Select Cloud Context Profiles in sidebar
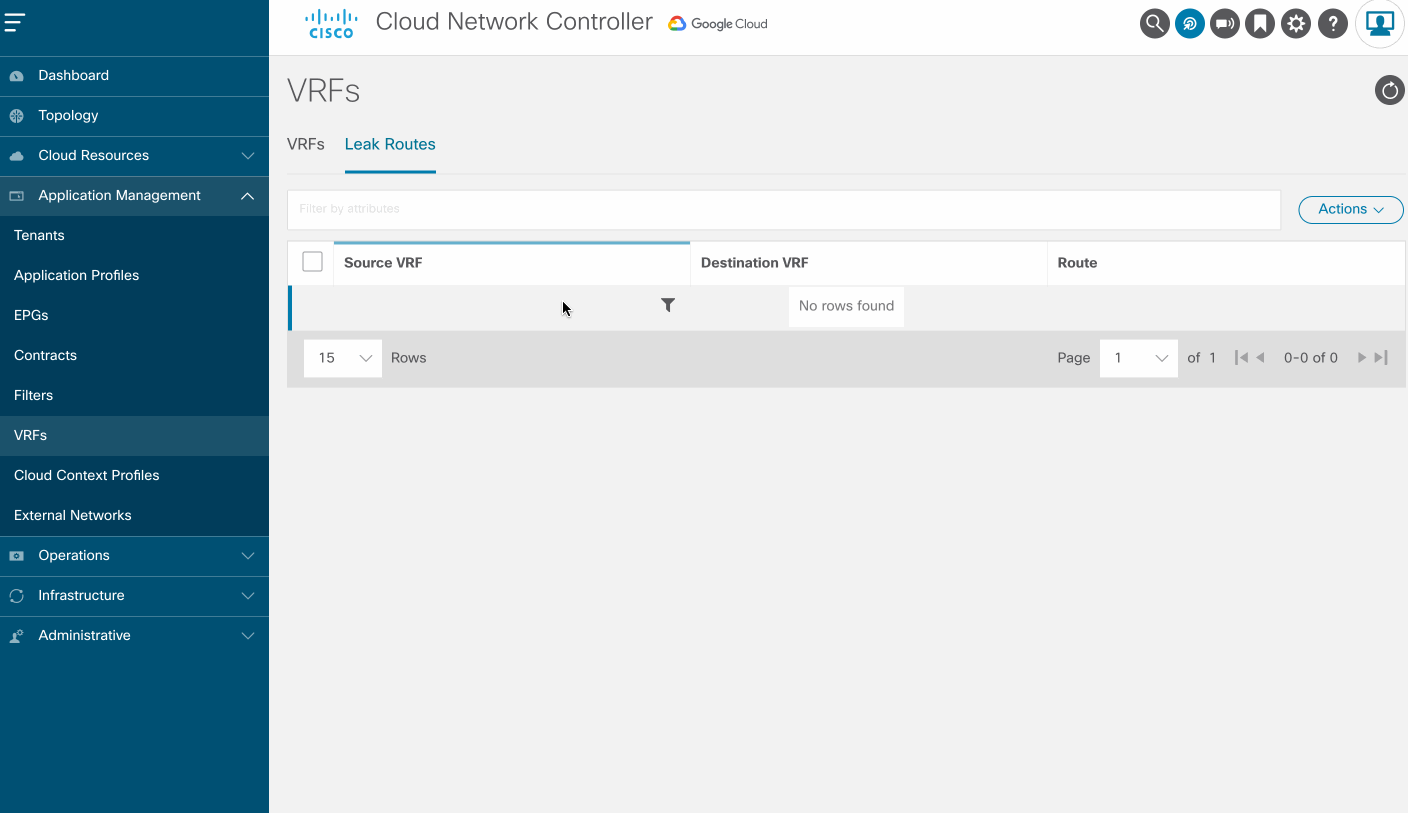Viewport: 1408px width, 813px height. tap(87, 476)
